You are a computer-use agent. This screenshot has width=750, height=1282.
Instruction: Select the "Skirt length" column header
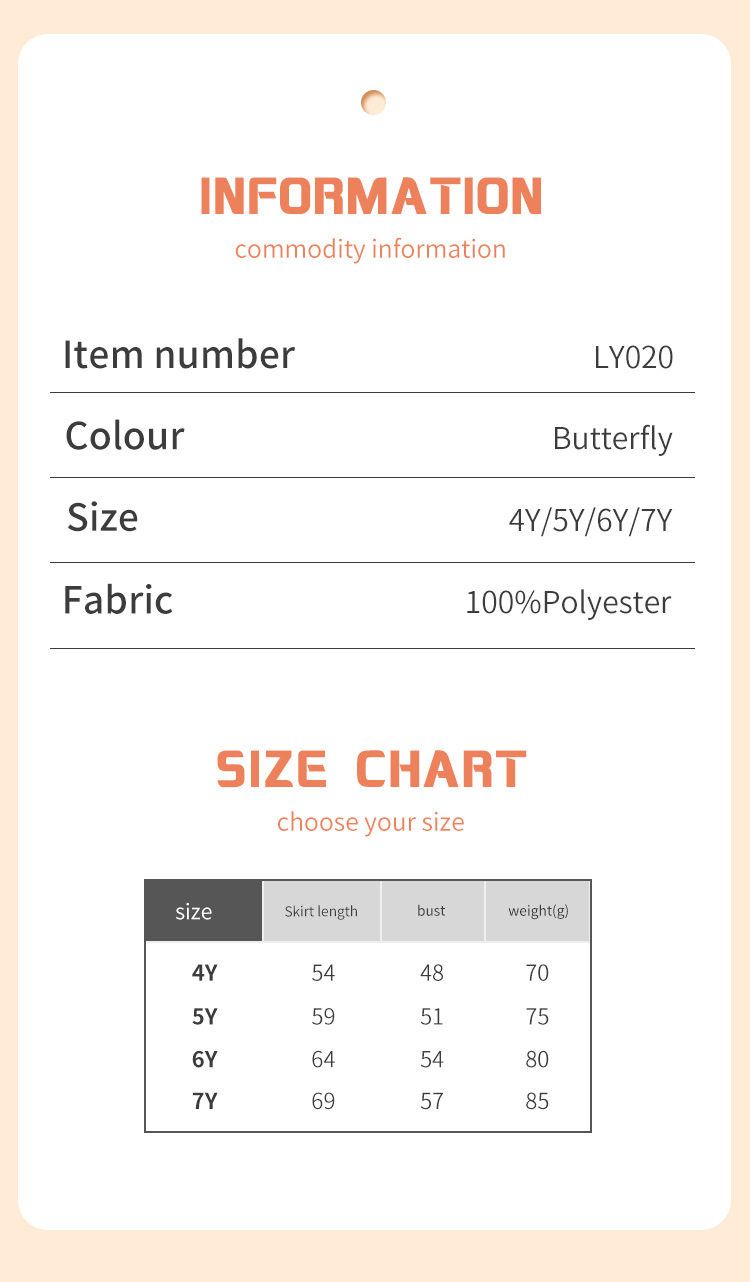(321, 911)
